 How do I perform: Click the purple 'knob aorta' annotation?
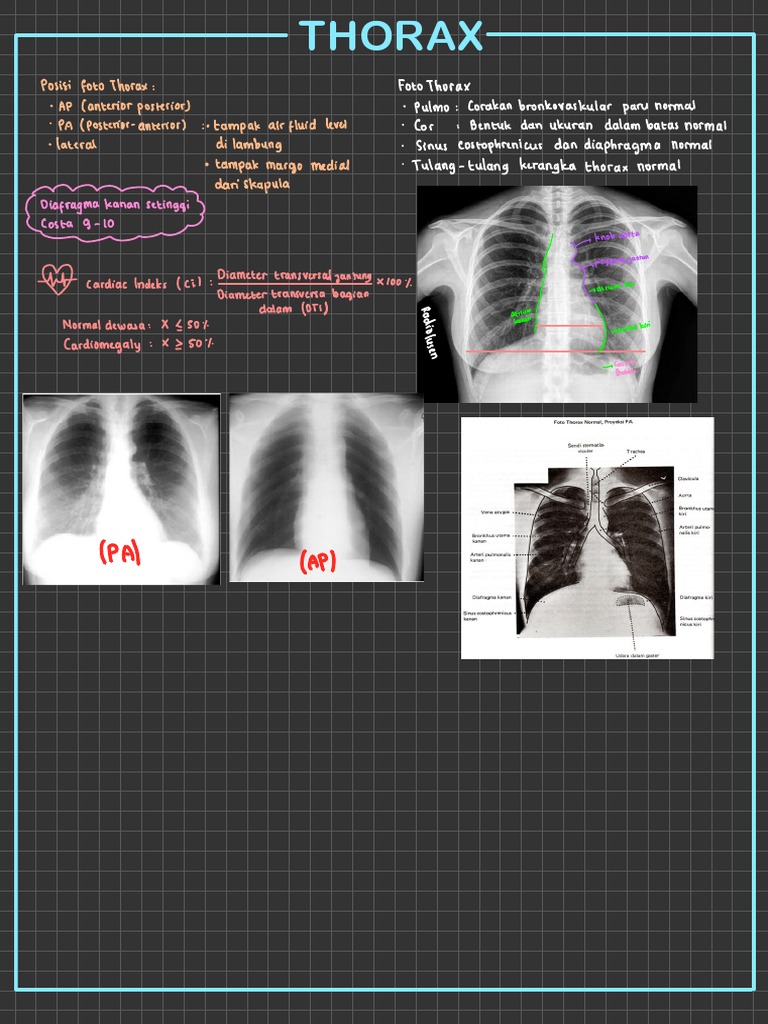coord(617,234)
